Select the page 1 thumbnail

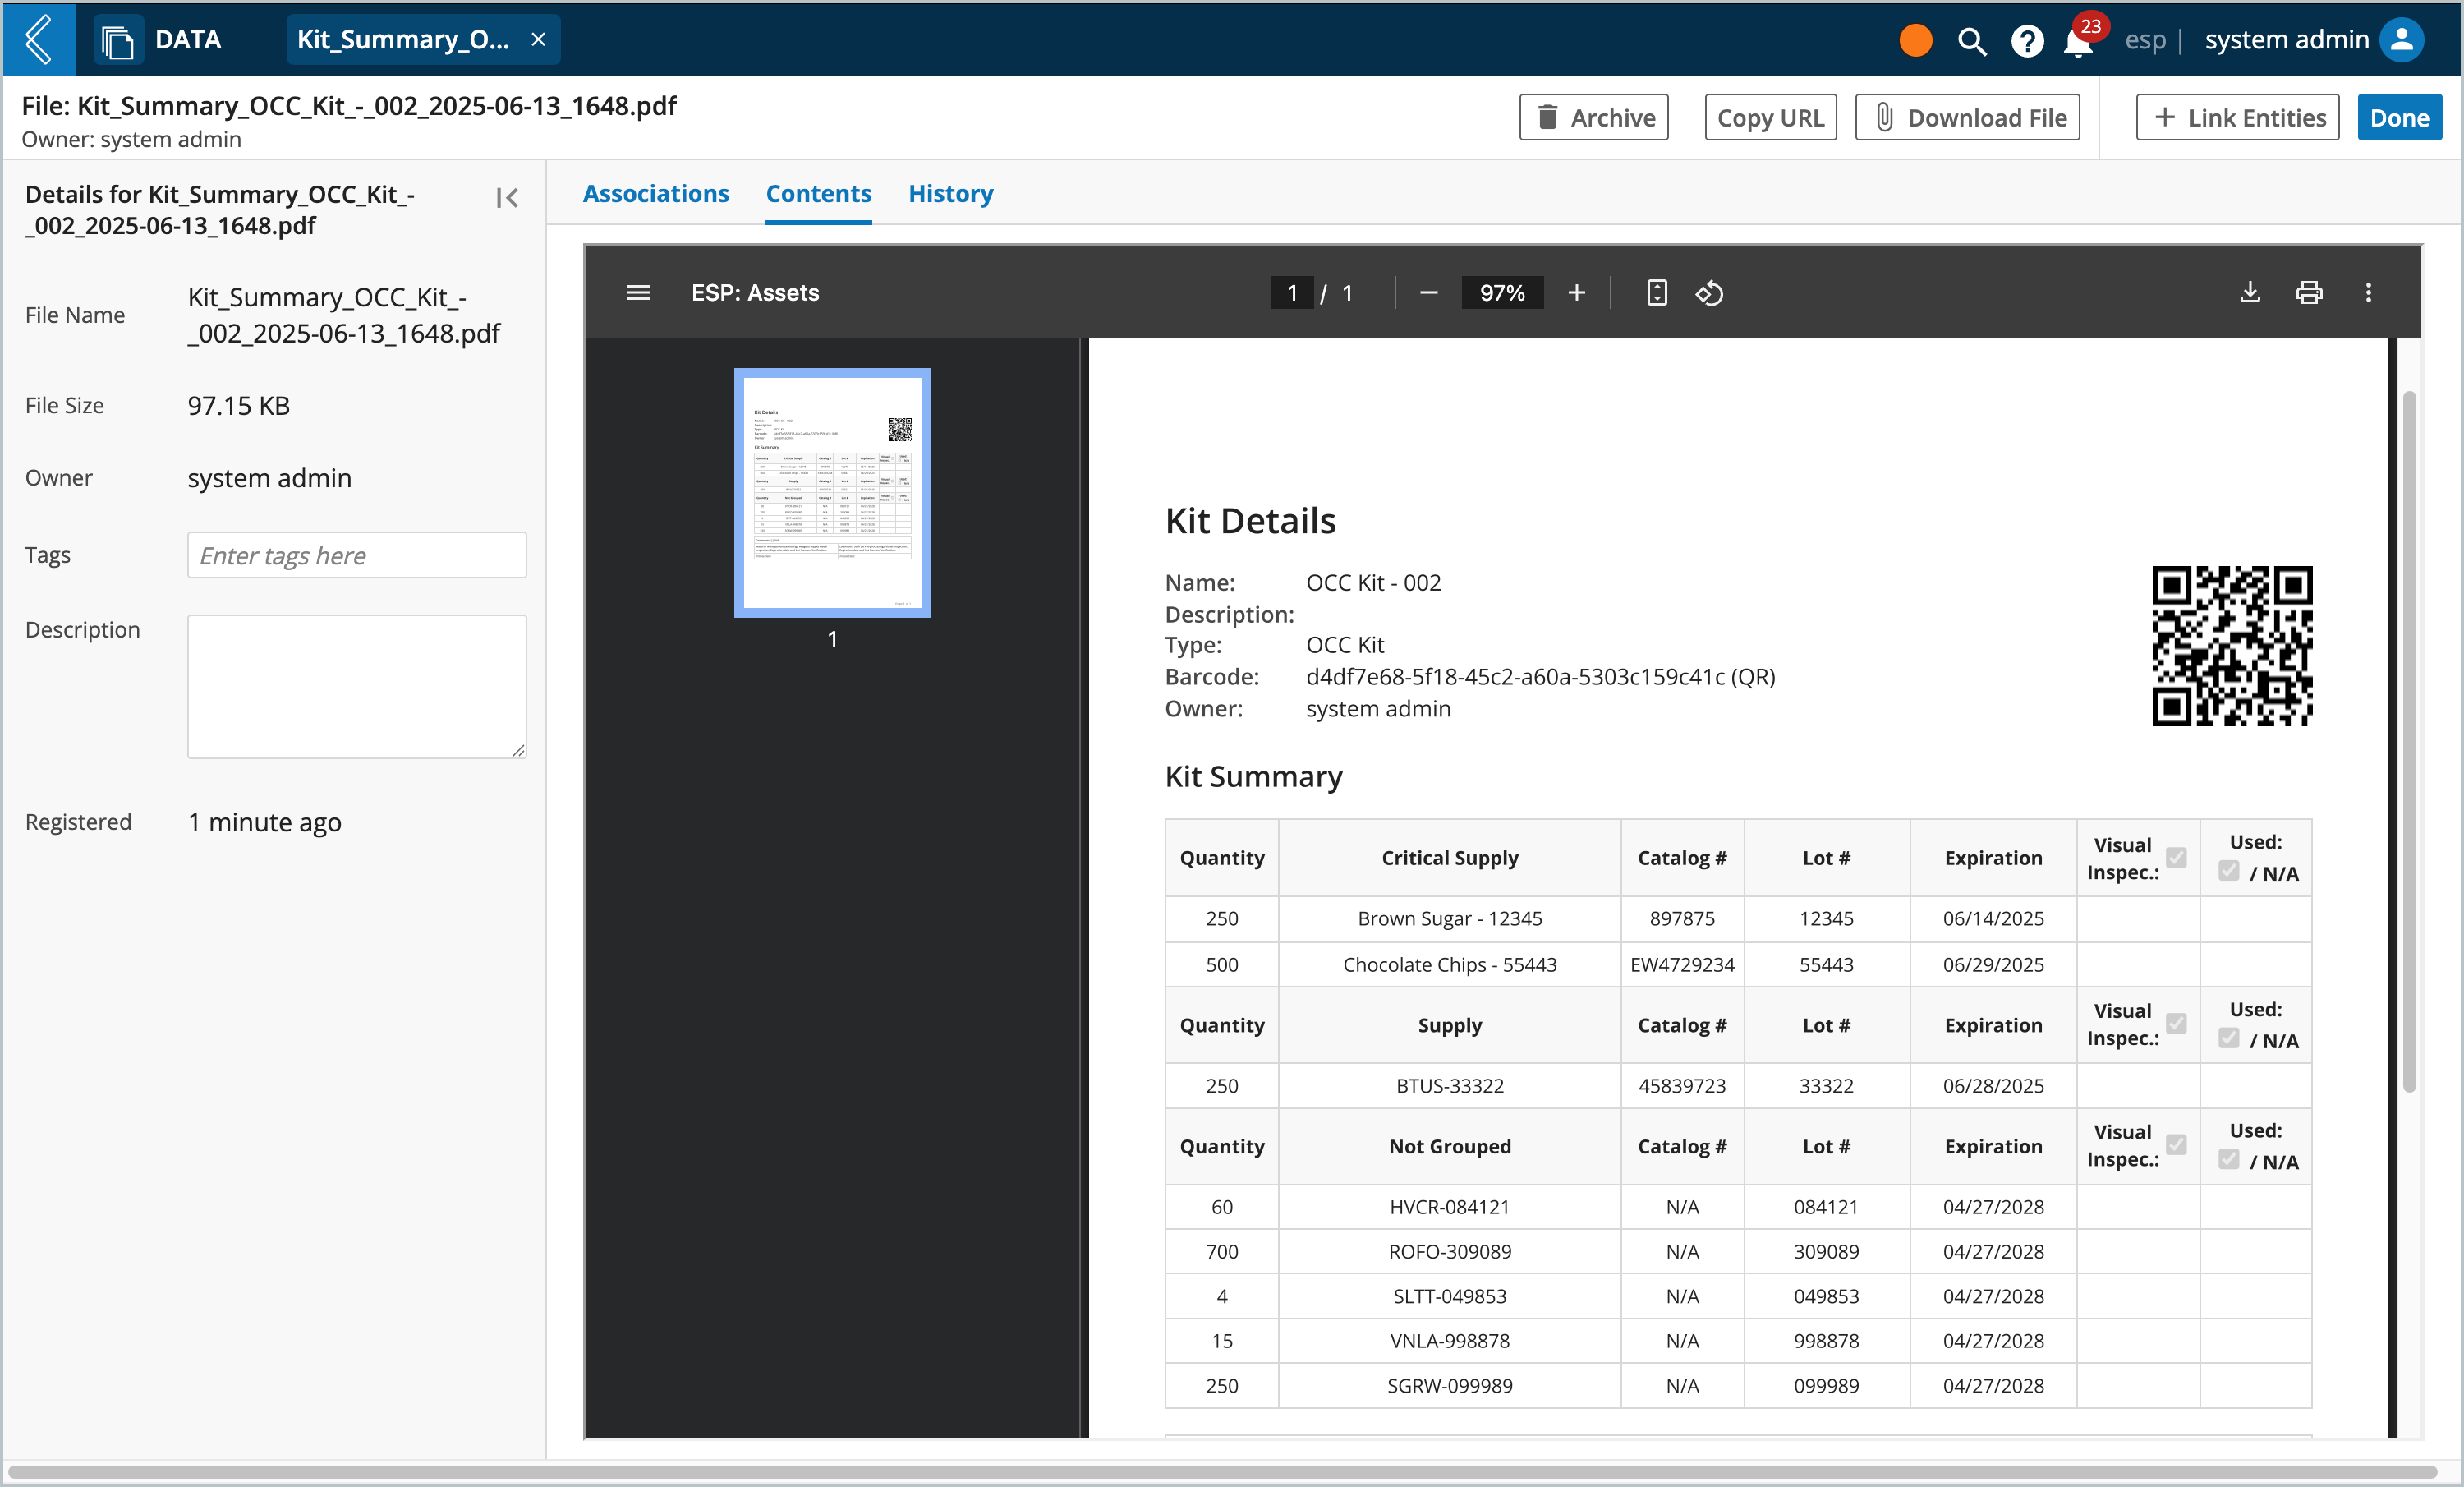point(832,492)
